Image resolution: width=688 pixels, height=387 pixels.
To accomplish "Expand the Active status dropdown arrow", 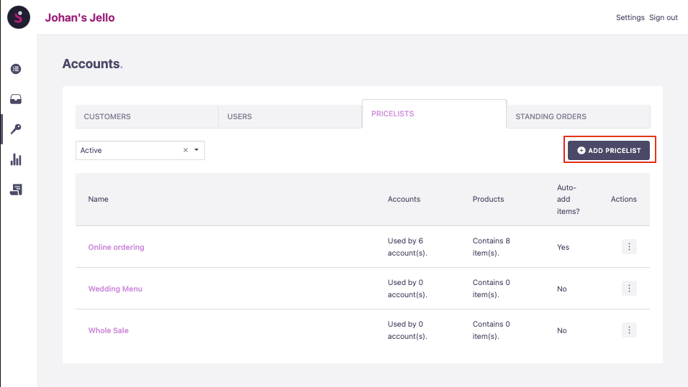I will (x=197, y=150).
